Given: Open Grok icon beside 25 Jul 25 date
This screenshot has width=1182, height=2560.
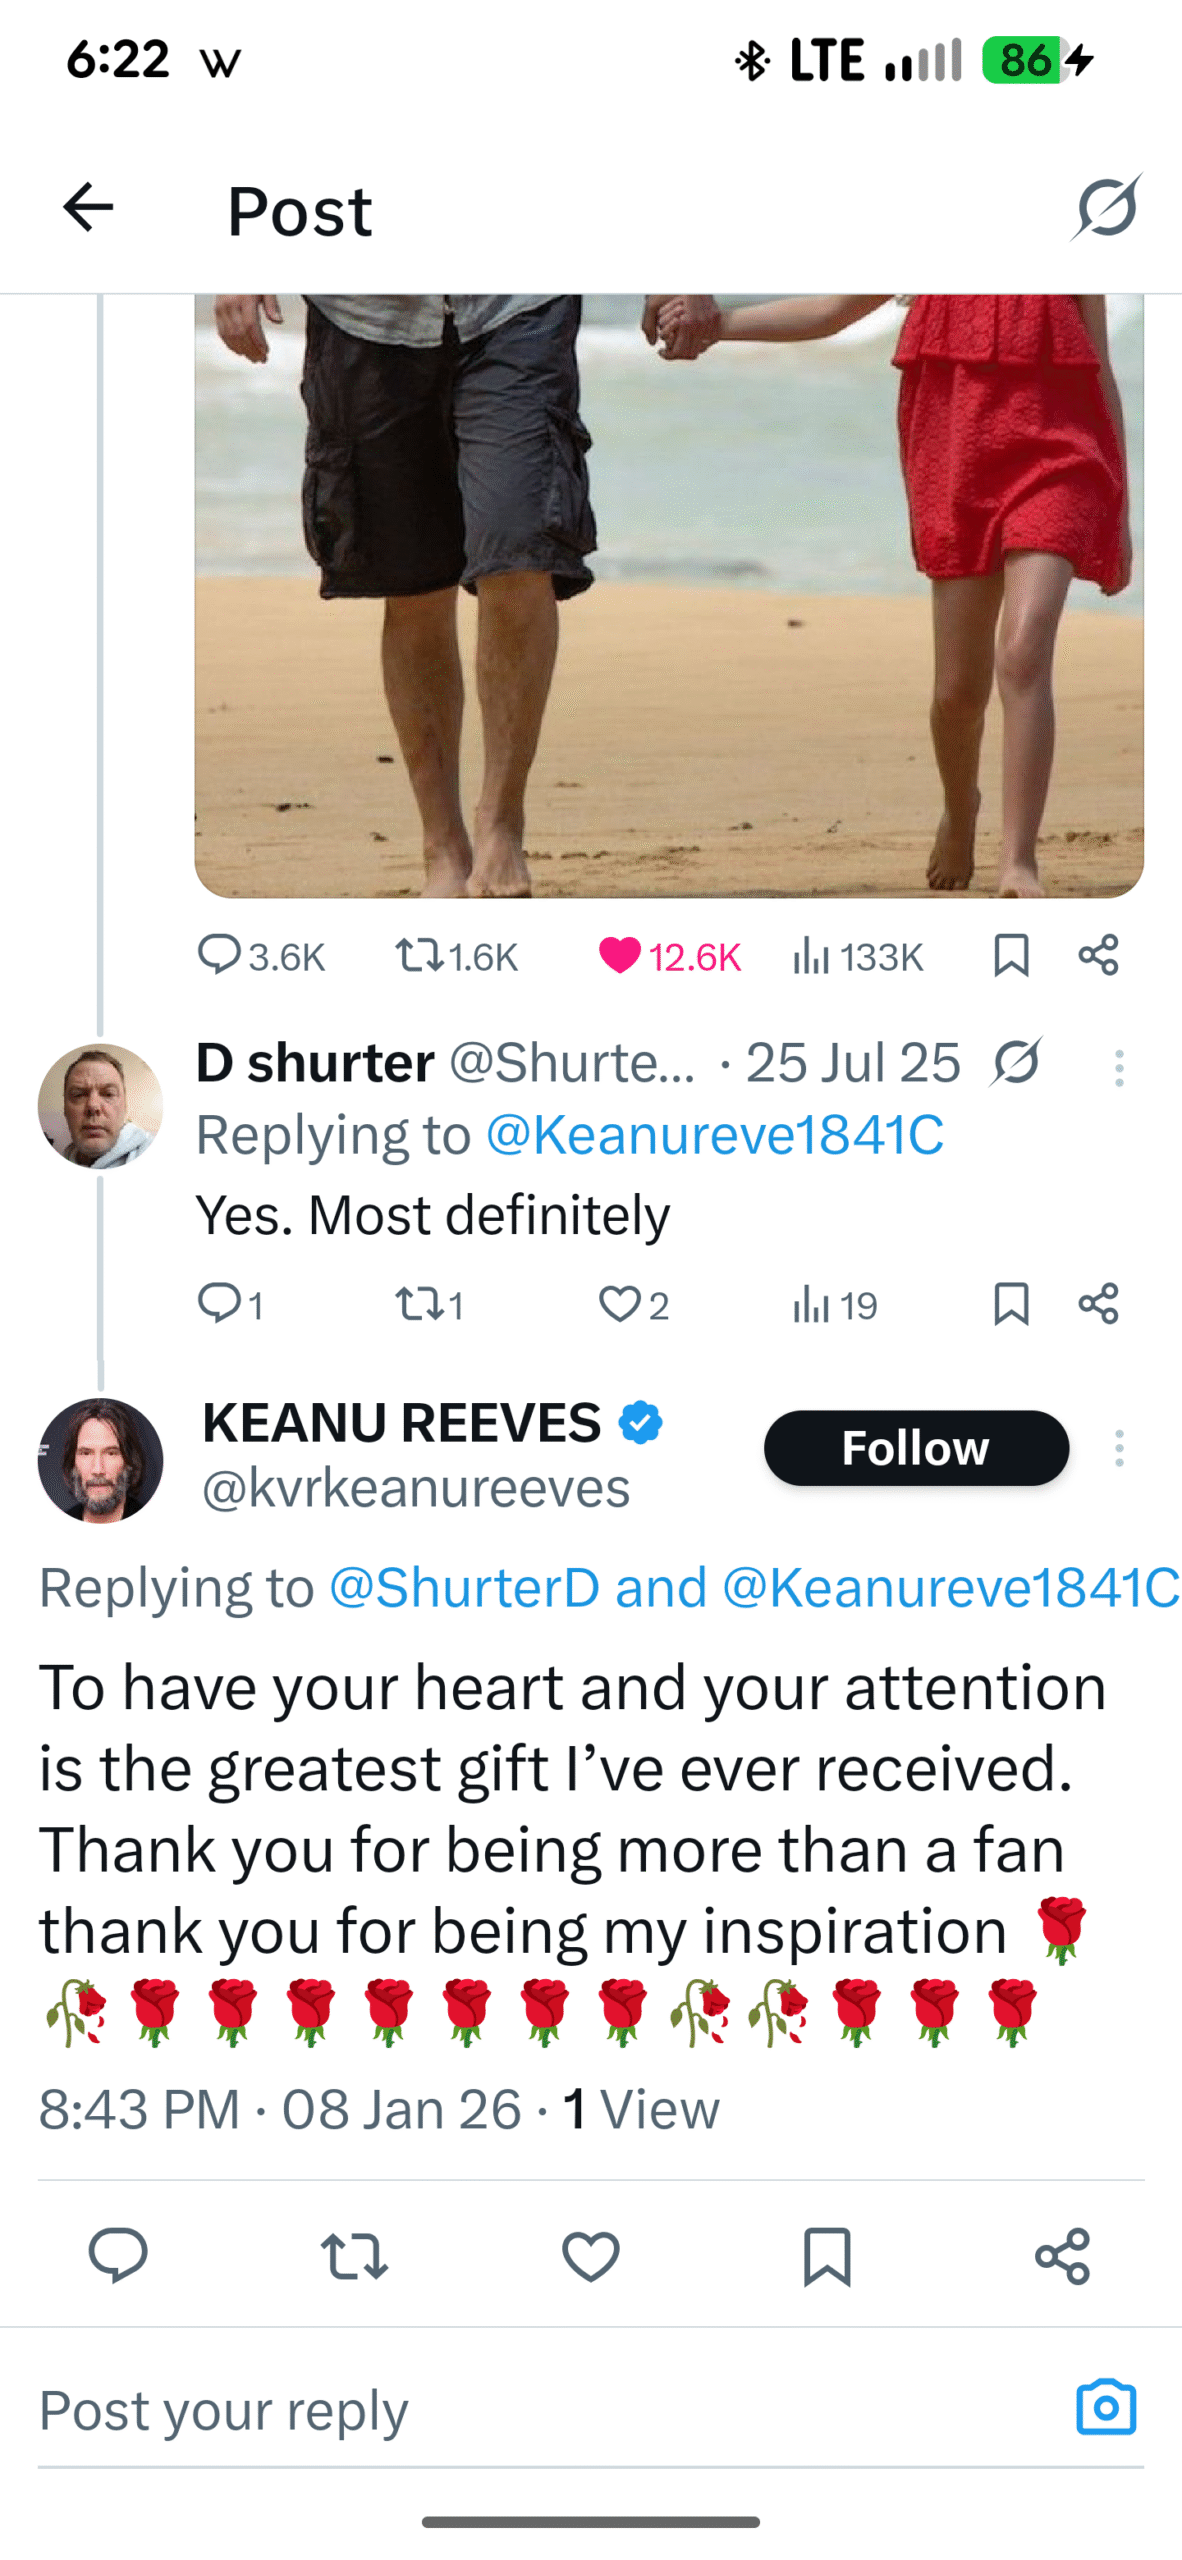Looking at the screenshot, I should coord(1015,1061).
